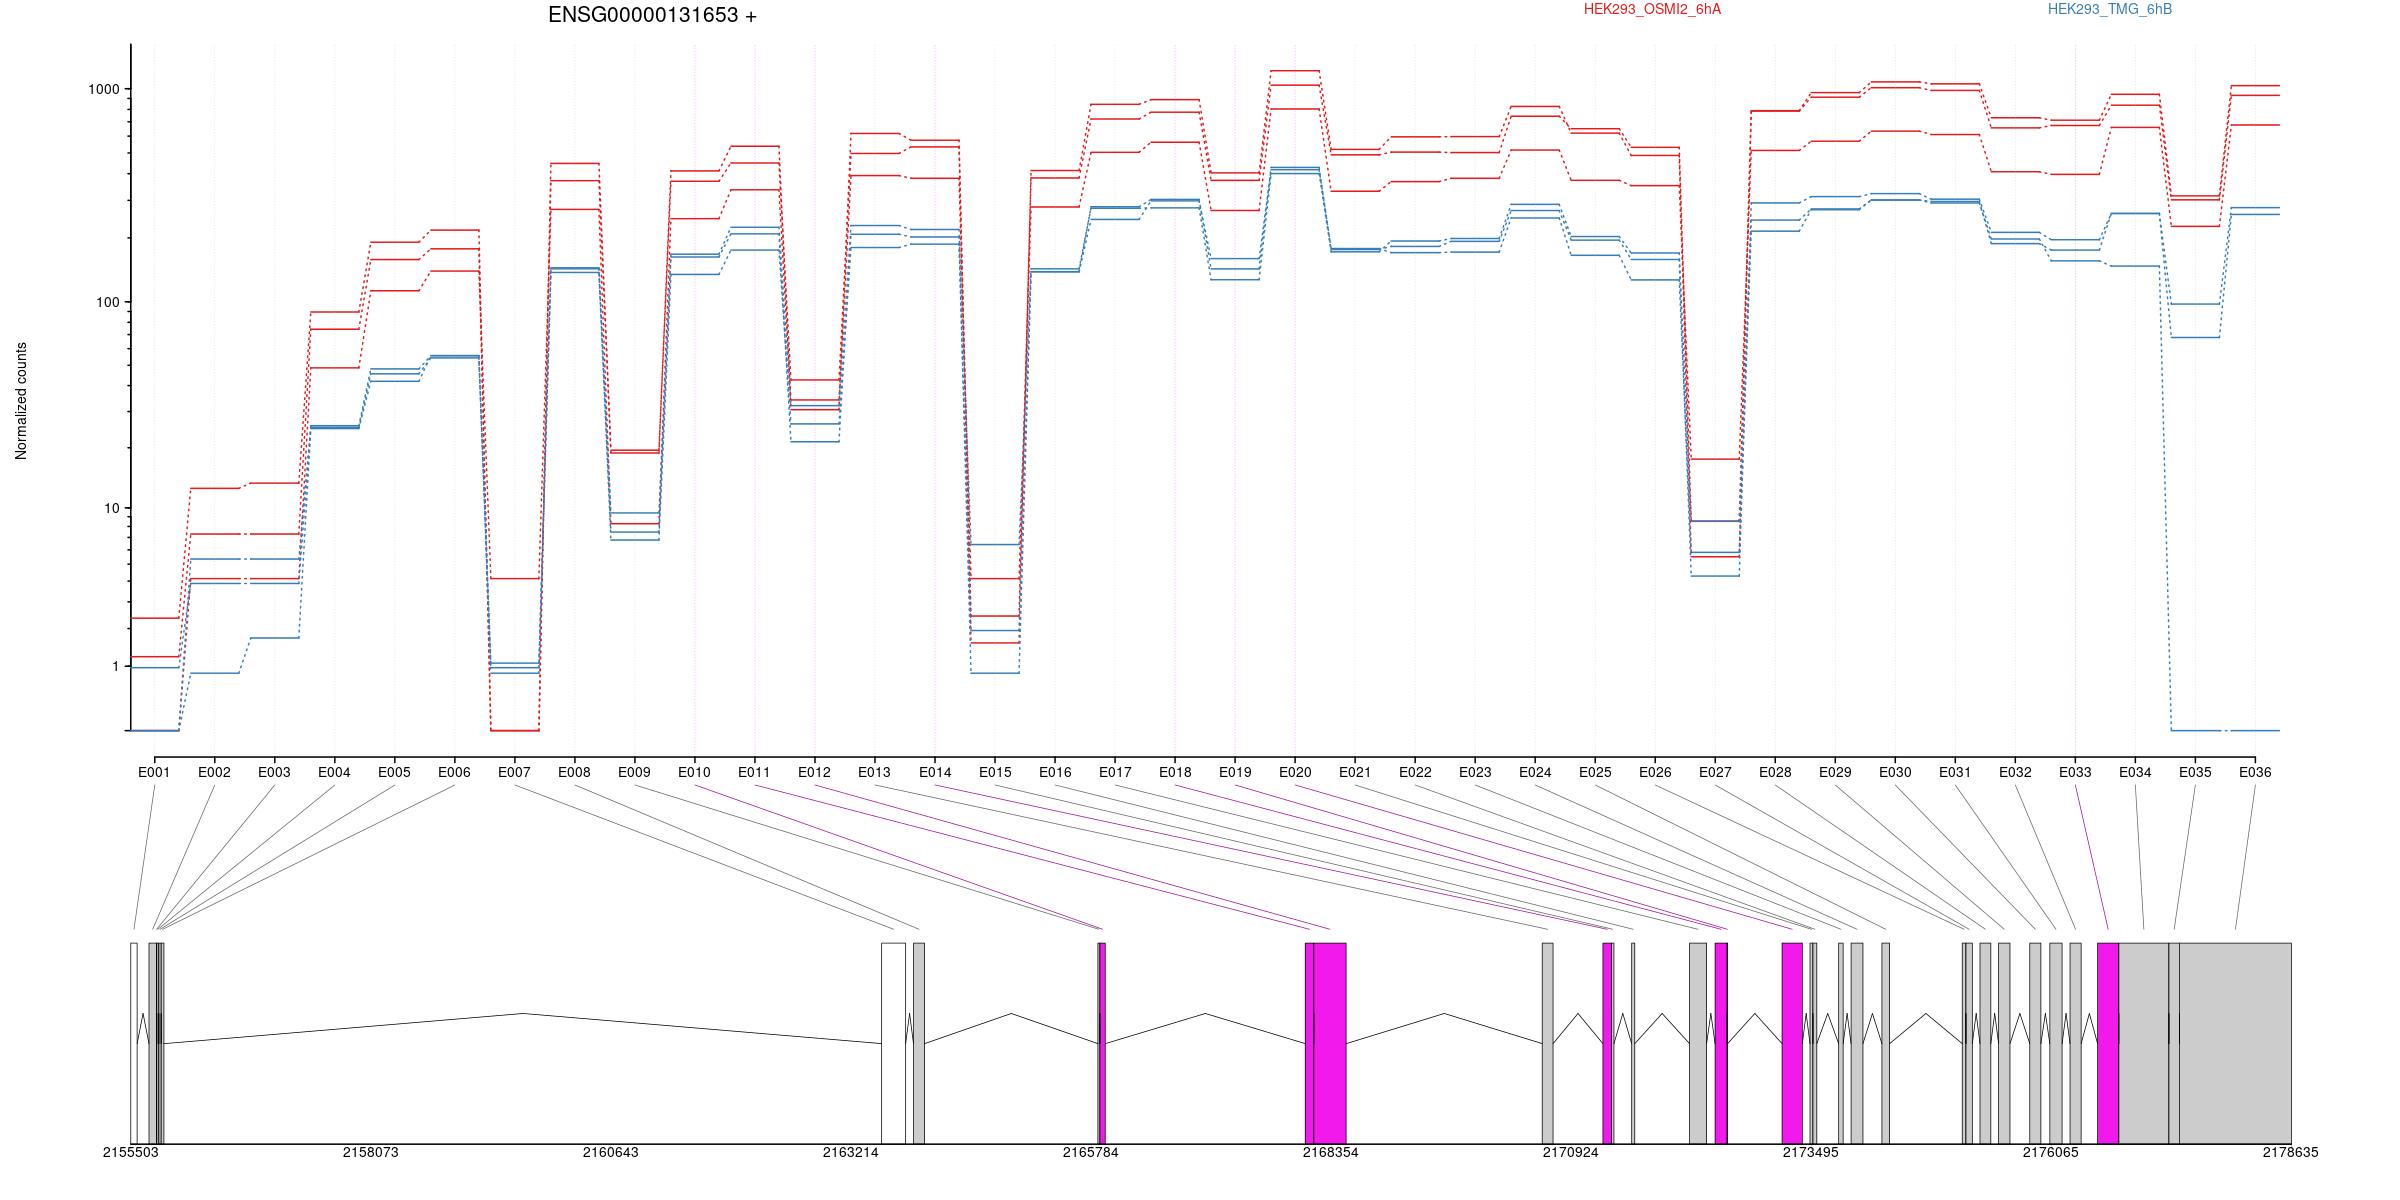Click exon label E004
The width and height of the screenshot is (2400, 1200).
[334, 772]
